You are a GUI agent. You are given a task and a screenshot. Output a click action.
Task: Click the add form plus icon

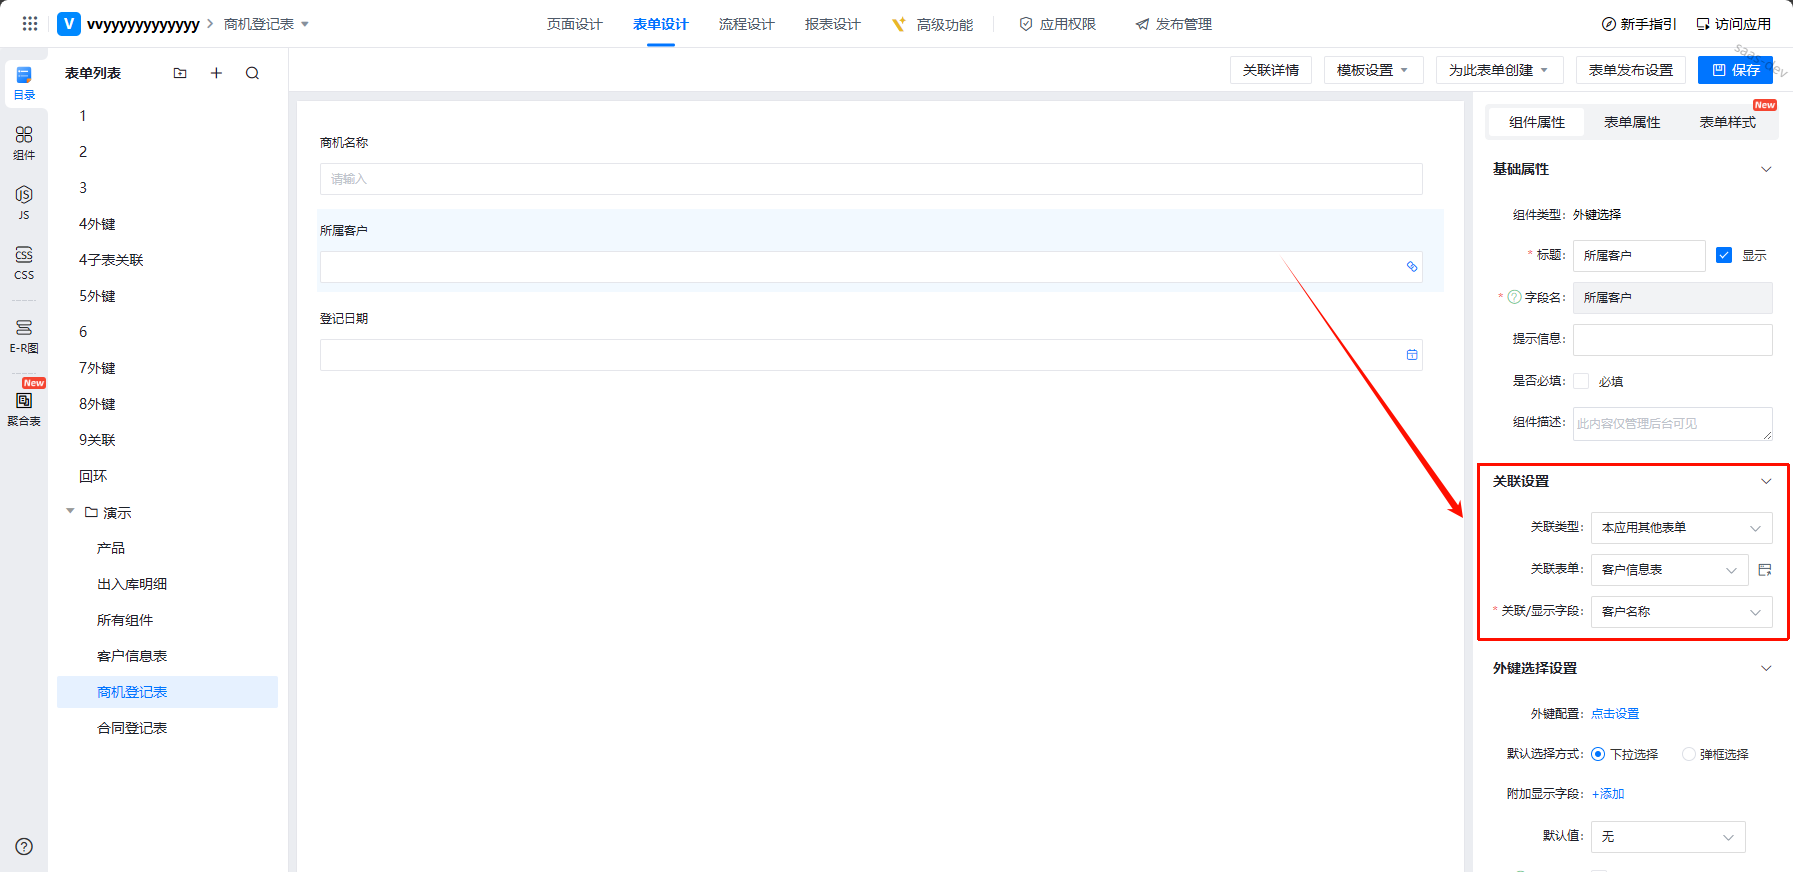(x=216, y=73)
